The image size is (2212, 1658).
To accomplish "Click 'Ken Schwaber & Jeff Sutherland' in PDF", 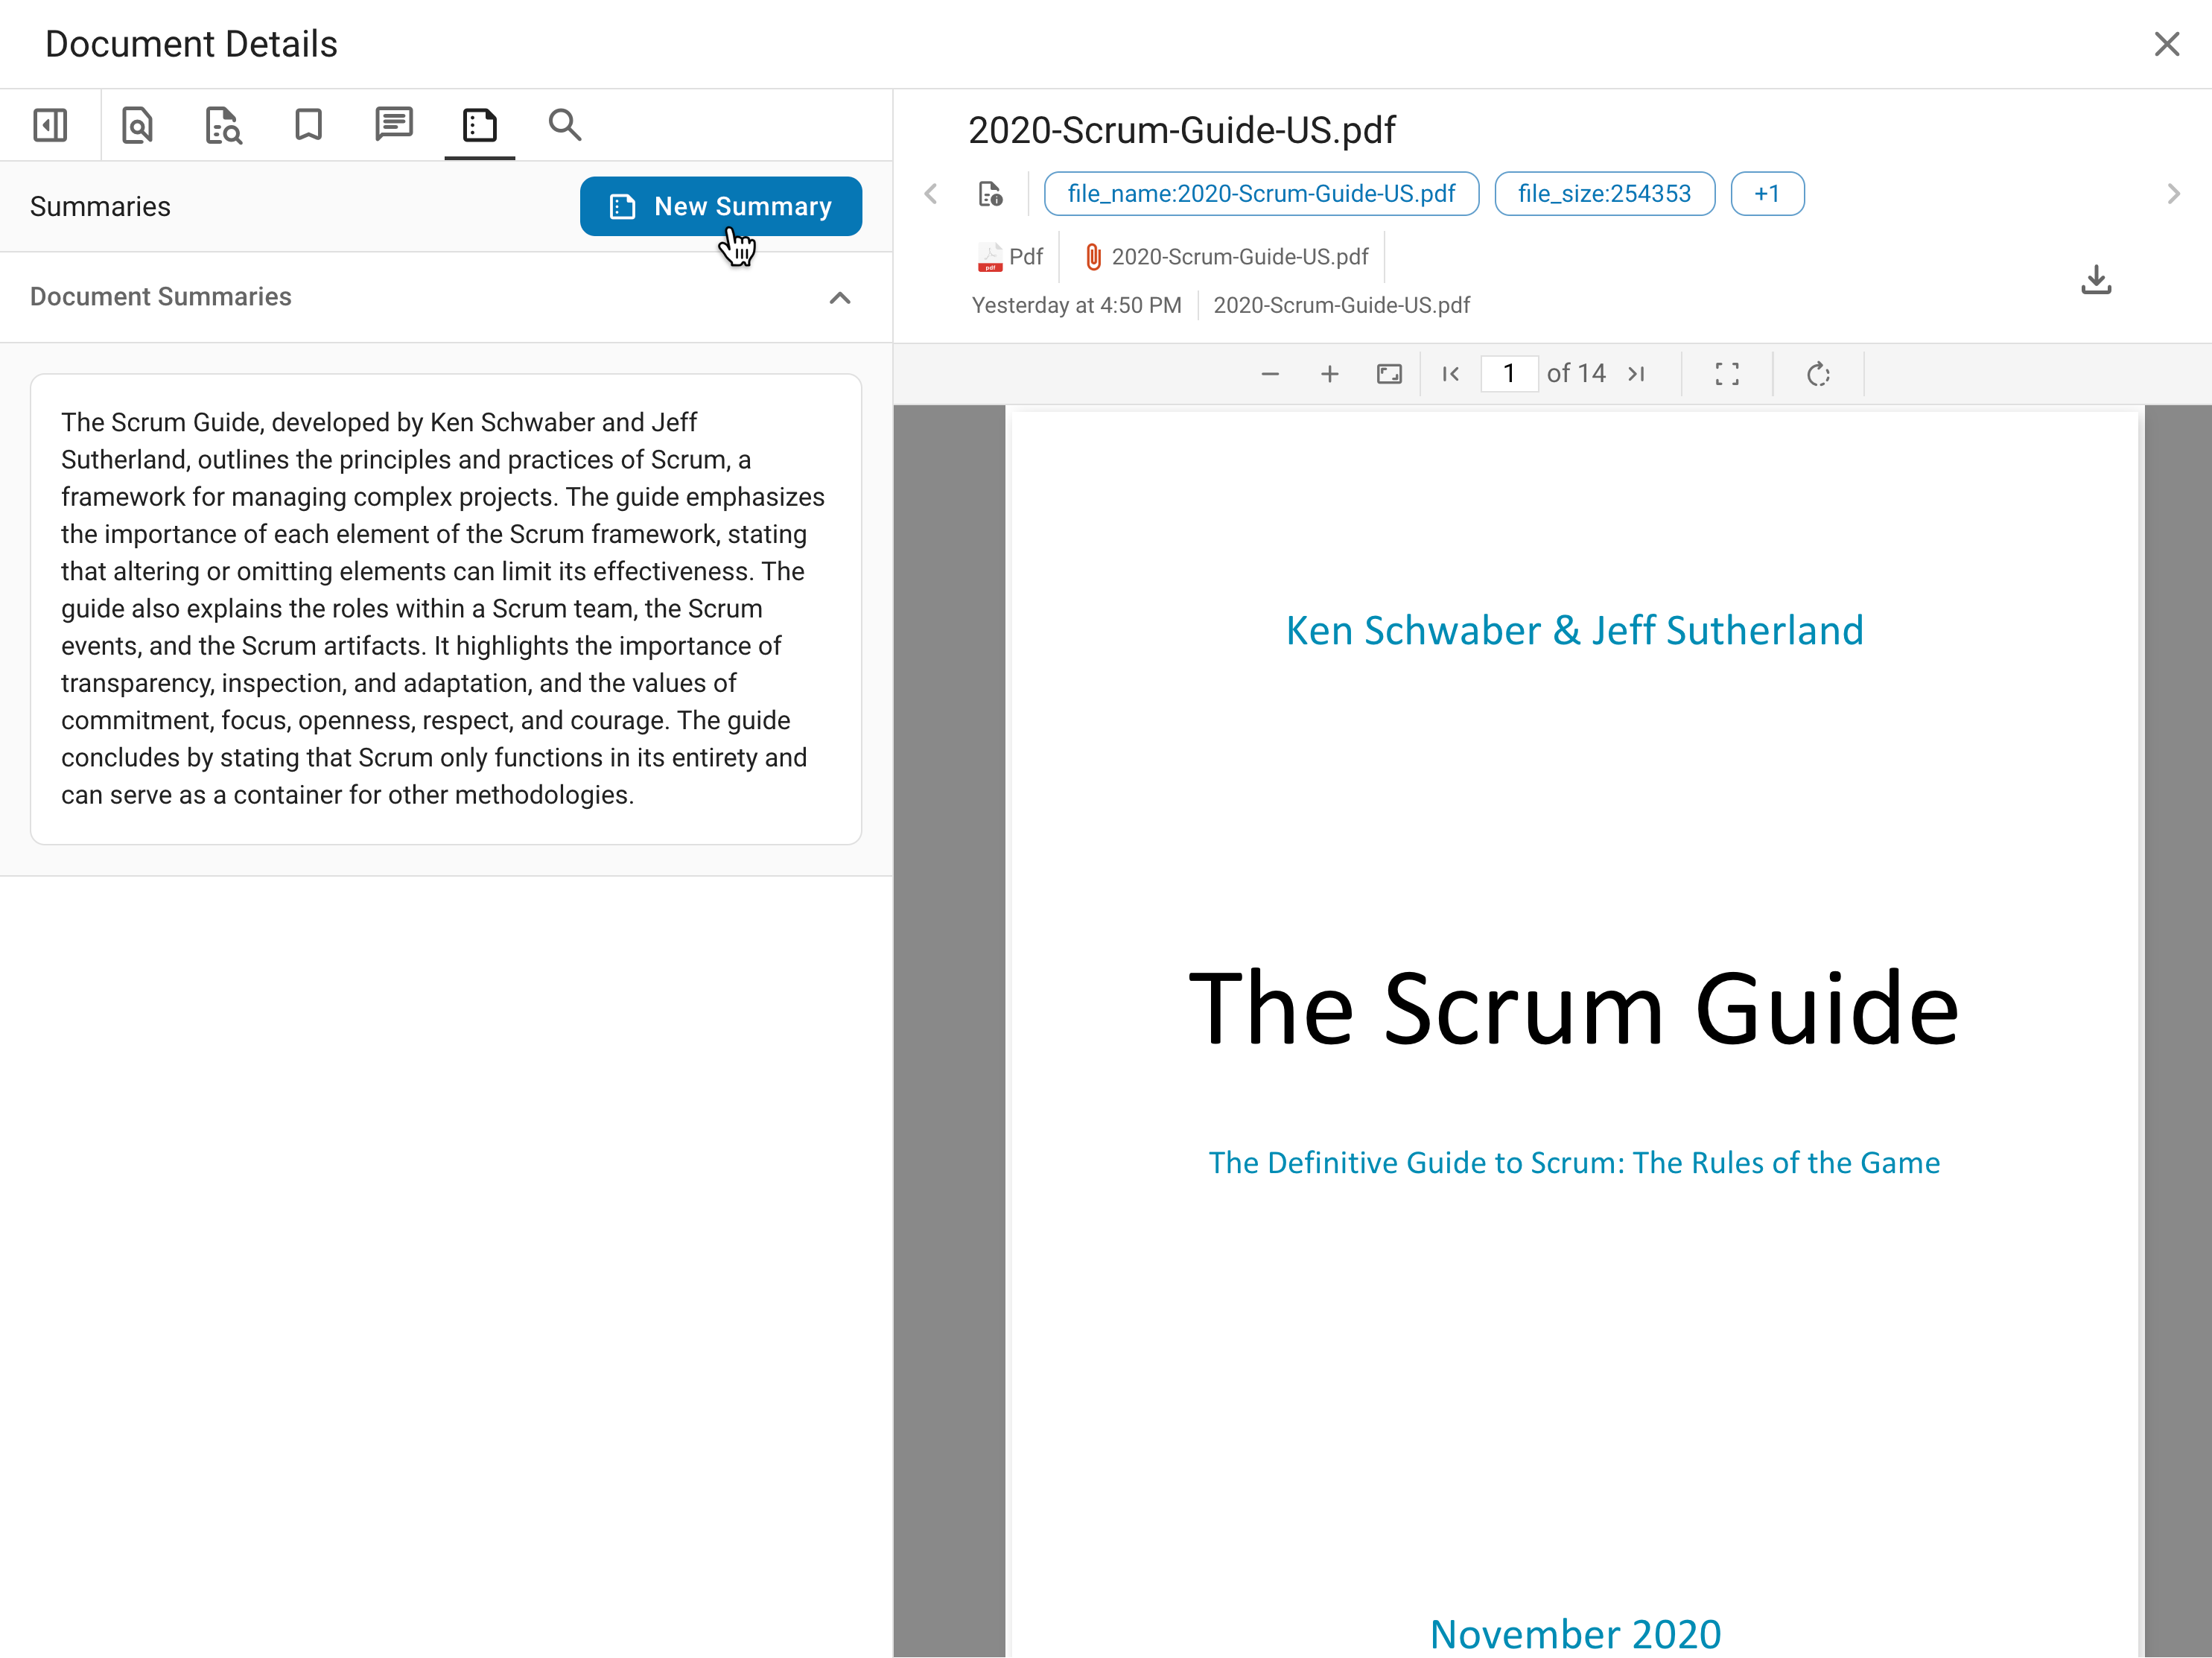I will coord(1574,631).
